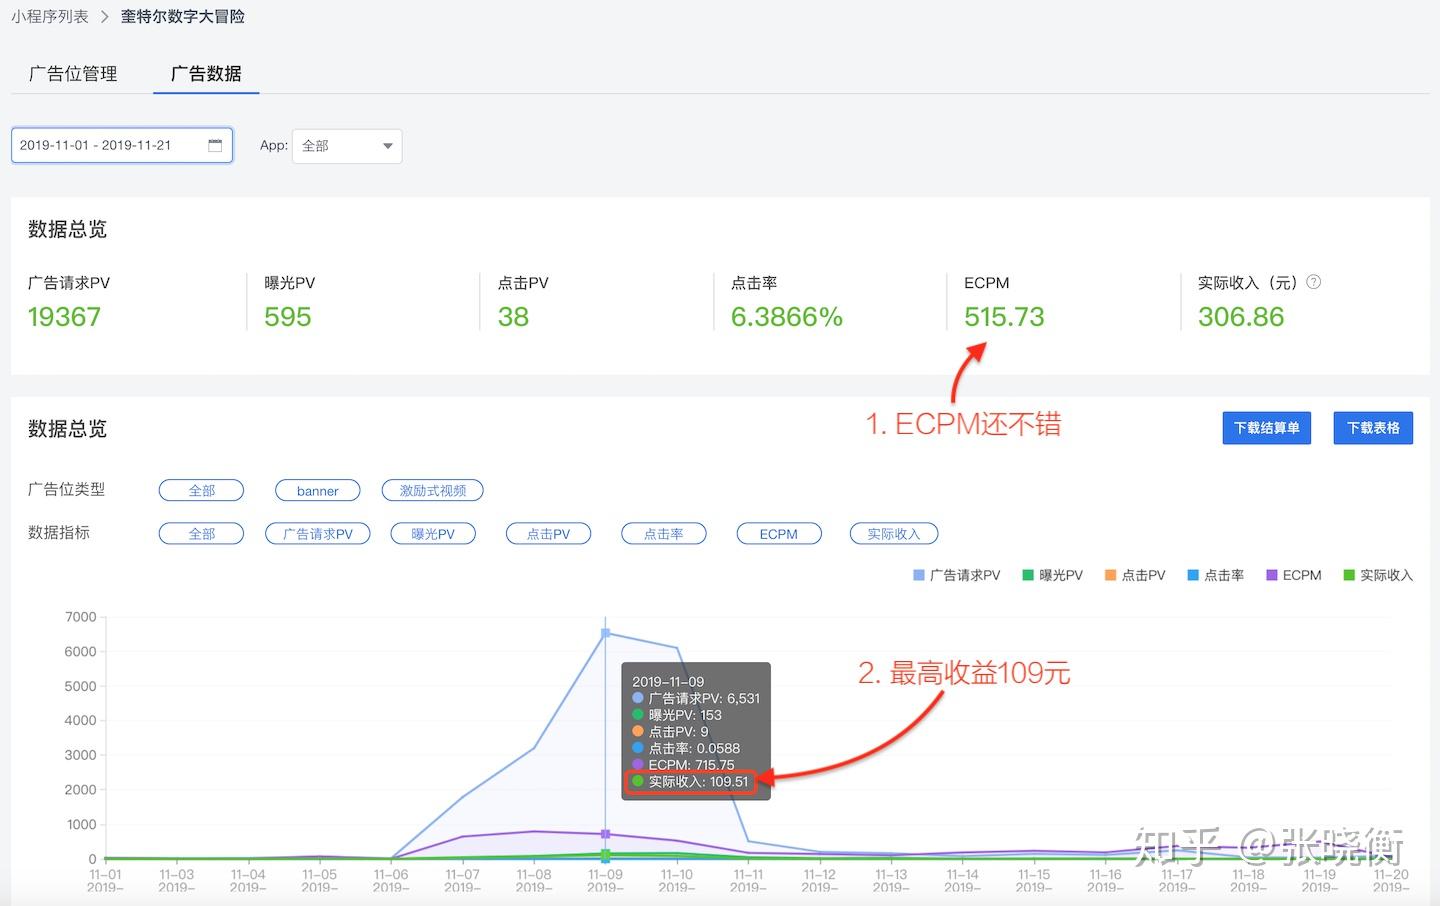Toggle 点击PV series in chart legend
The width and height of the screenshot is (1440, 906).
coord(1135,575)
